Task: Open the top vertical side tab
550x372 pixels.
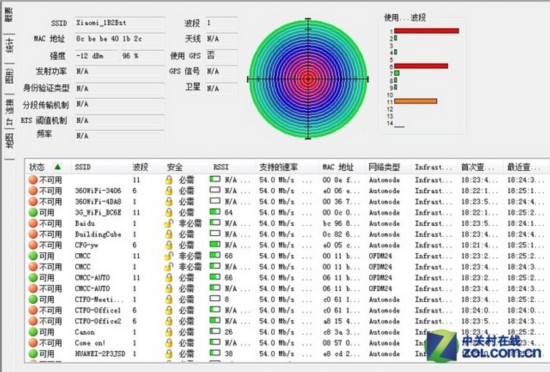Action: [x=9, y=15]
